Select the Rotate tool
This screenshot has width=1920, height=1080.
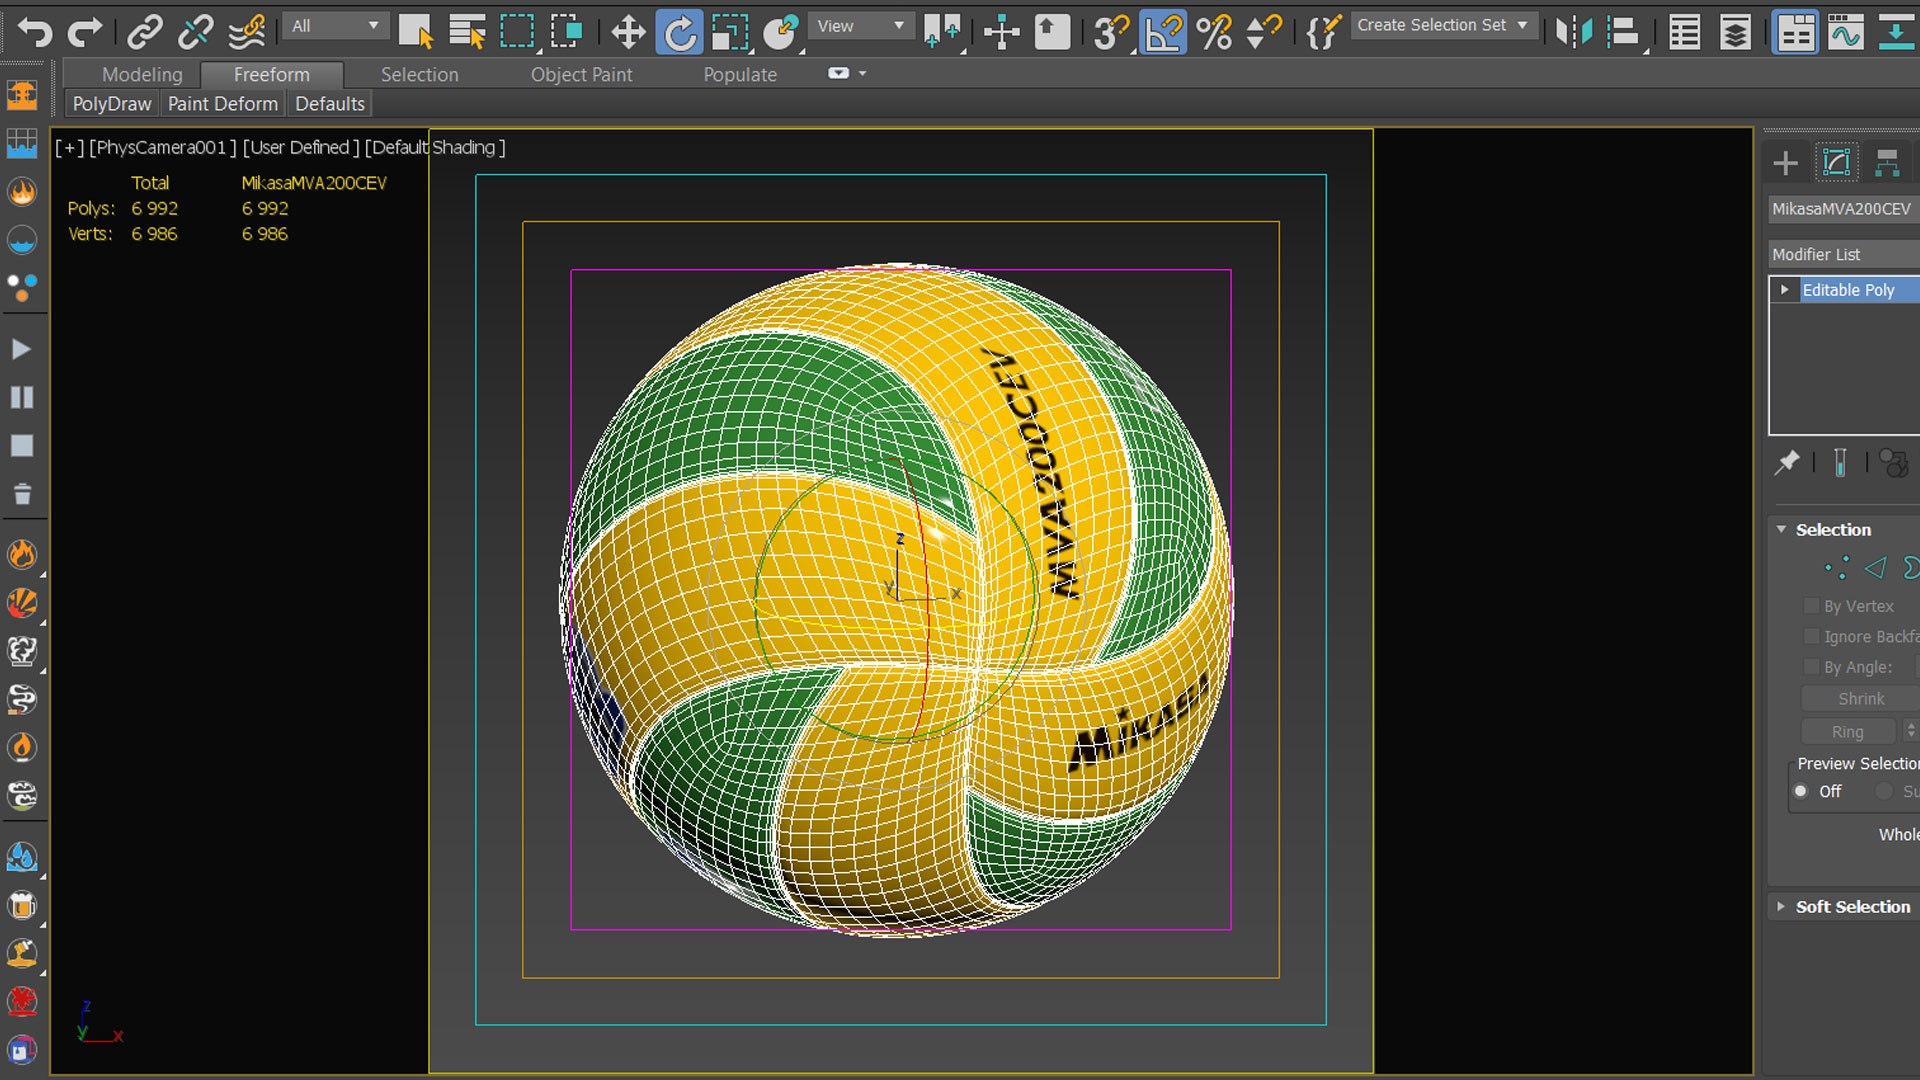click(679, 32)
